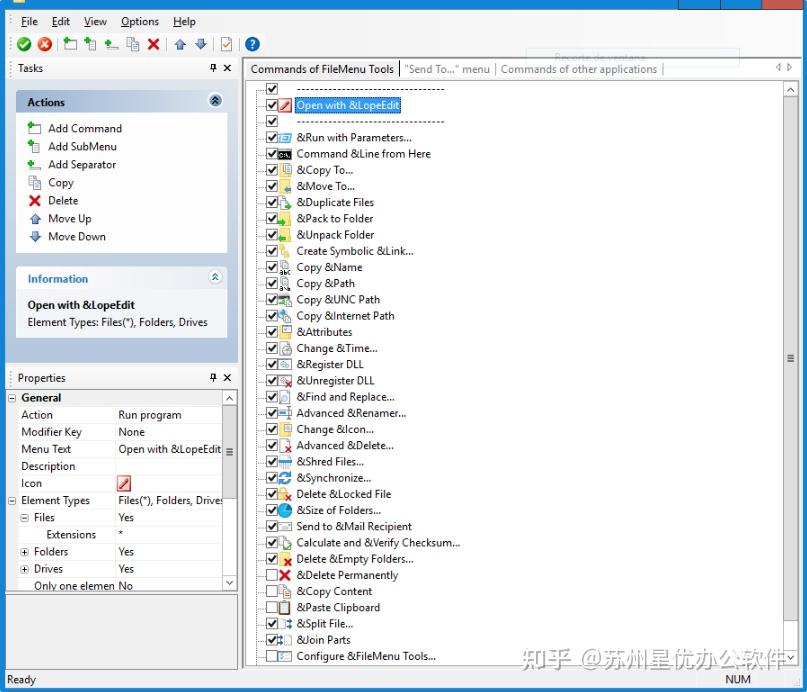807x692 pixels.
Task: Collapse the Information section chevron
Action: tap(215, 277)
